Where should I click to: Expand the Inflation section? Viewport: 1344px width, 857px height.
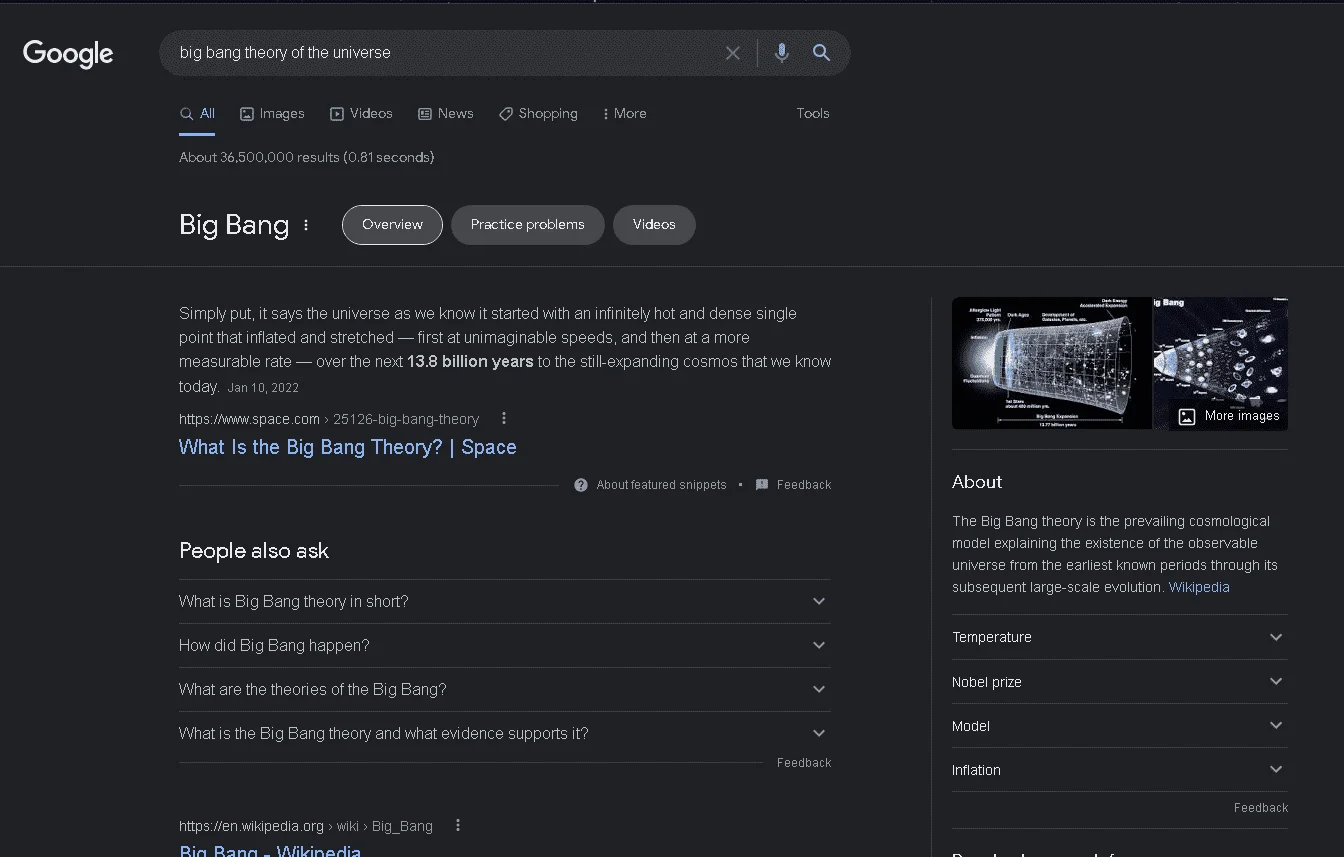pyautogui.click(x=1120, y=770)
